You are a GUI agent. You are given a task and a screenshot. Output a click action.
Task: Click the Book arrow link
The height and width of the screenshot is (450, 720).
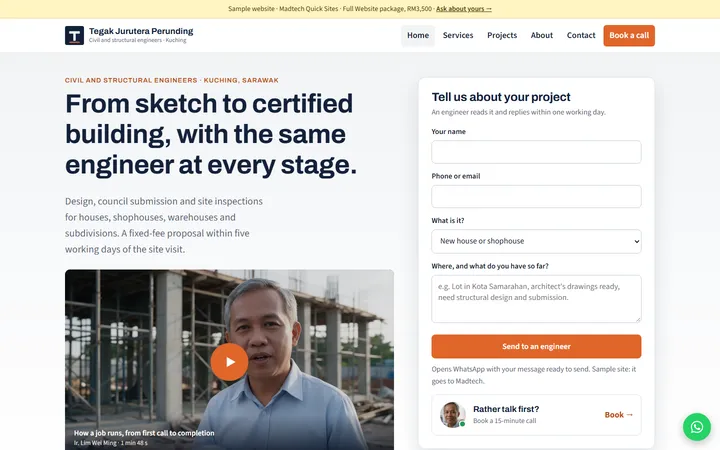click(619, 415)
